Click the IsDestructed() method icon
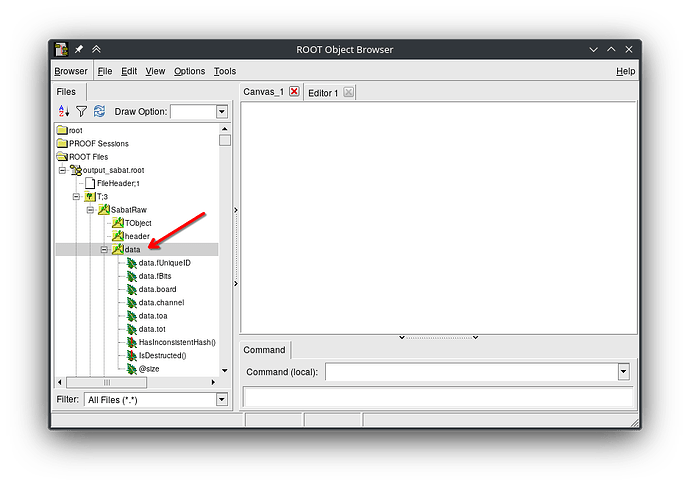The height and width of the screenshot is (486, 690). point(132,355)
